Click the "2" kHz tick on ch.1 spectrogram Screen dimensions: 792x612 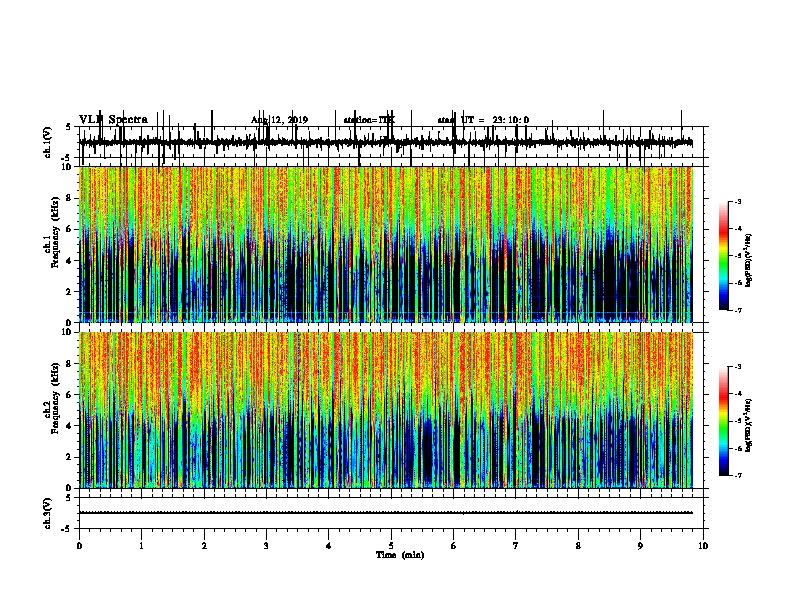coord(69,291)
